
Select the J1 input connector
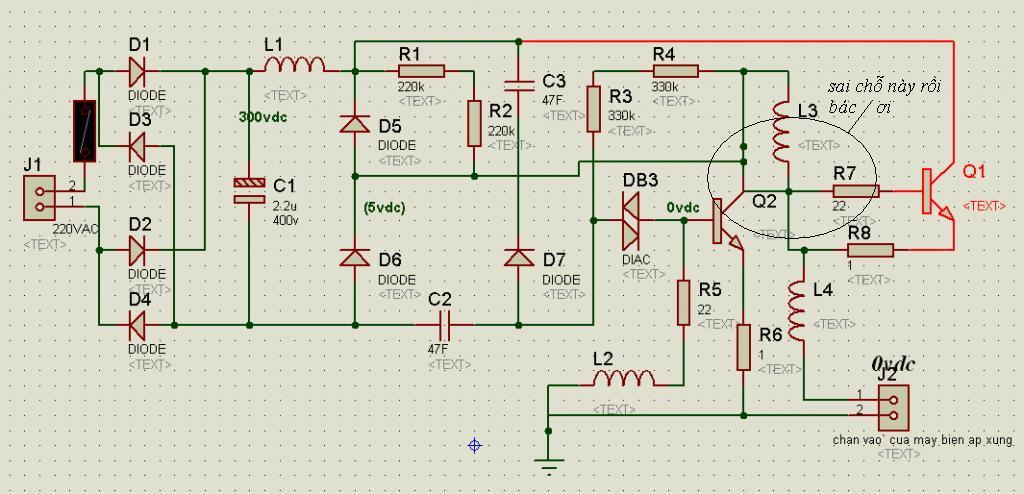pyautogui.click(x=40, y=199)
